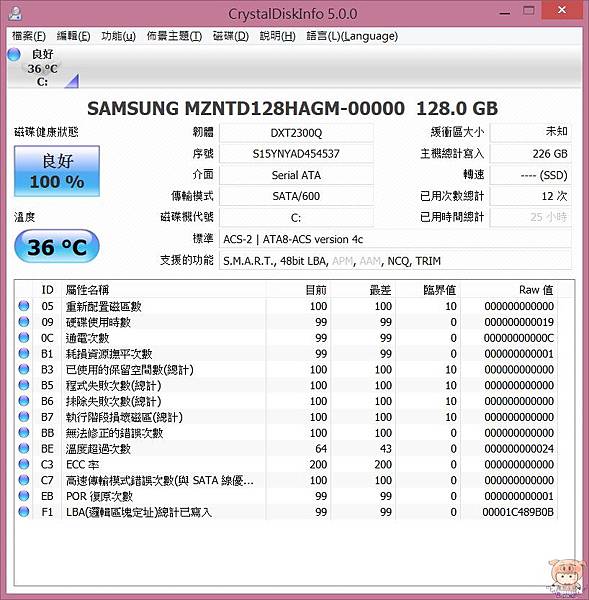Select the 硬碟使用時數 attribute row text
The height and width of the screenshot is (600, 589).
98,322
